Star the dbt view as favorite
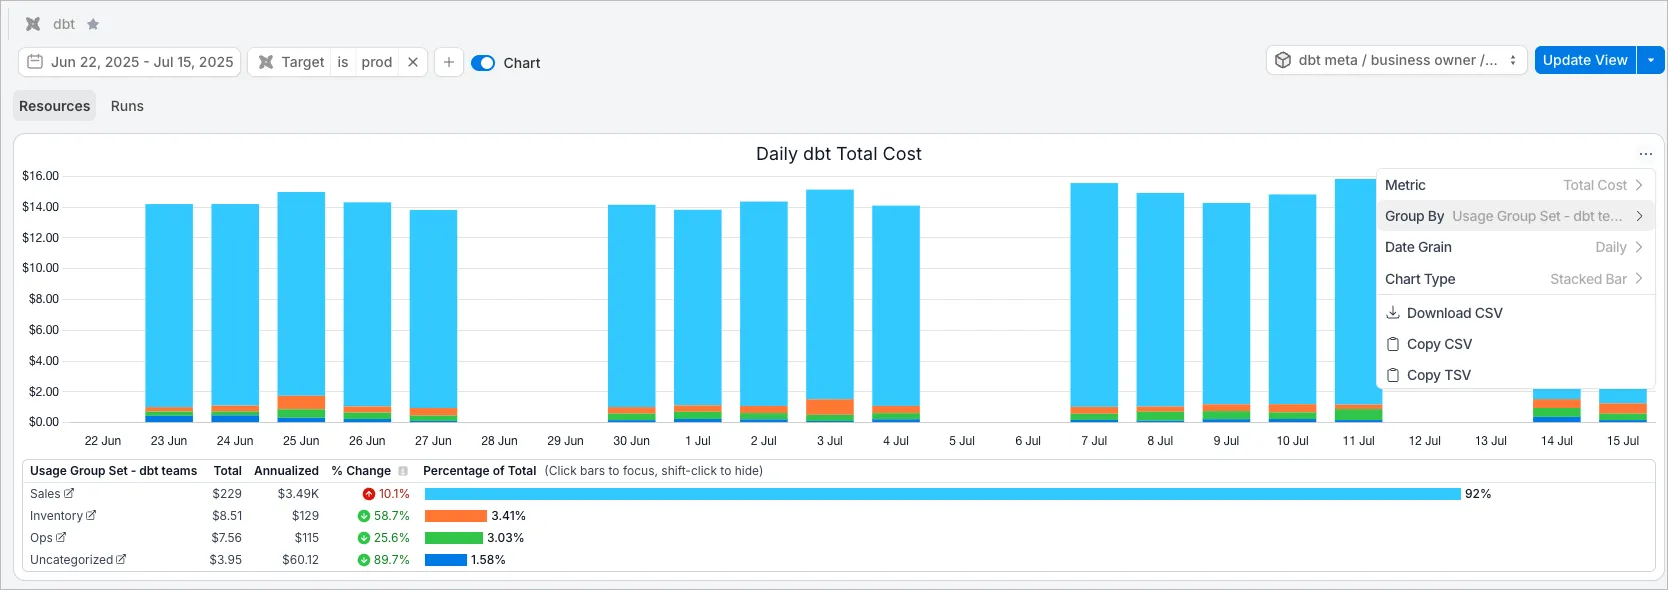Screen dimensions: 1668x590 tap(93, 24)
